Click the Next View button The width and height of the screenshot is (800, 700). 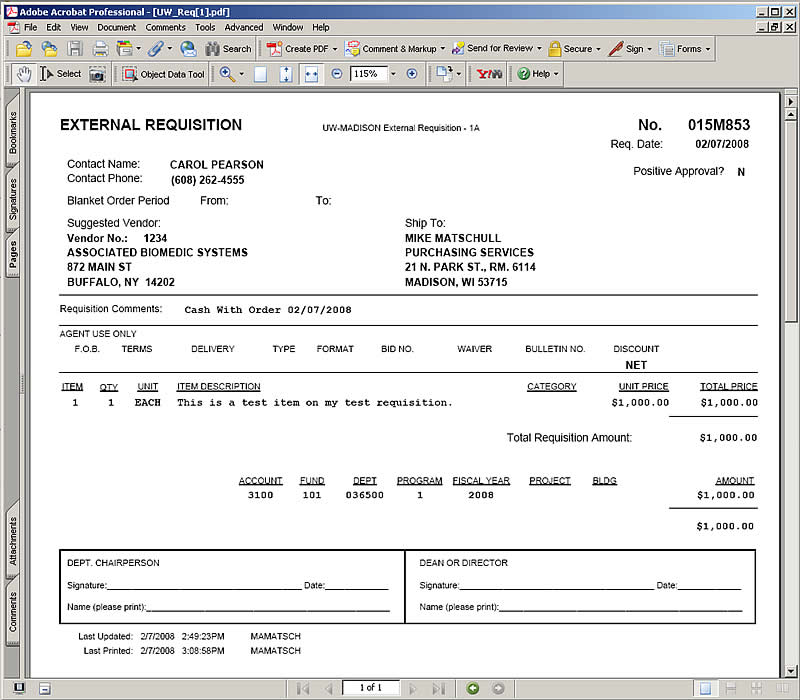(x=498, y=689)
